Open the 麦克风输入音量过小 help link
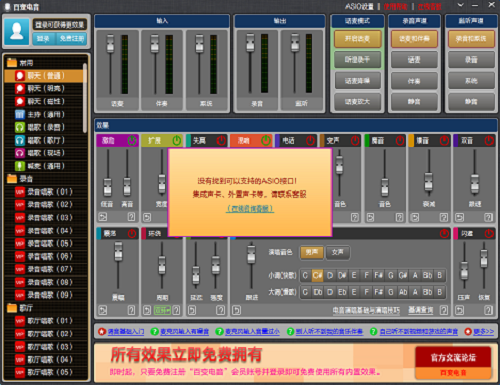 (x=252, y=332)
